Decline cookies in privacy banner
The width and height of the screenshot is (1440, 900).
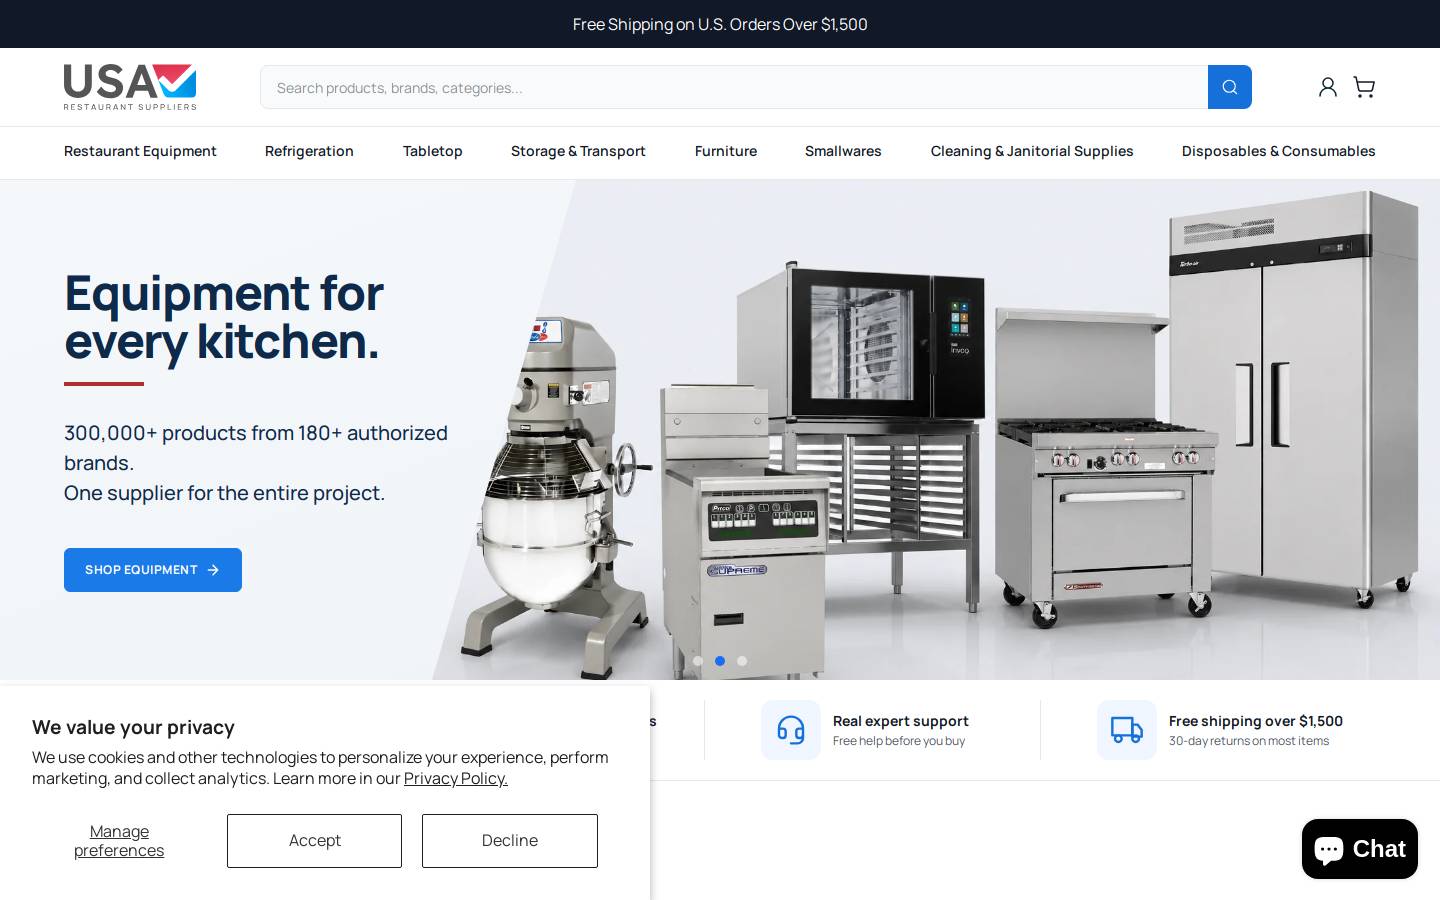coord(510,841)
